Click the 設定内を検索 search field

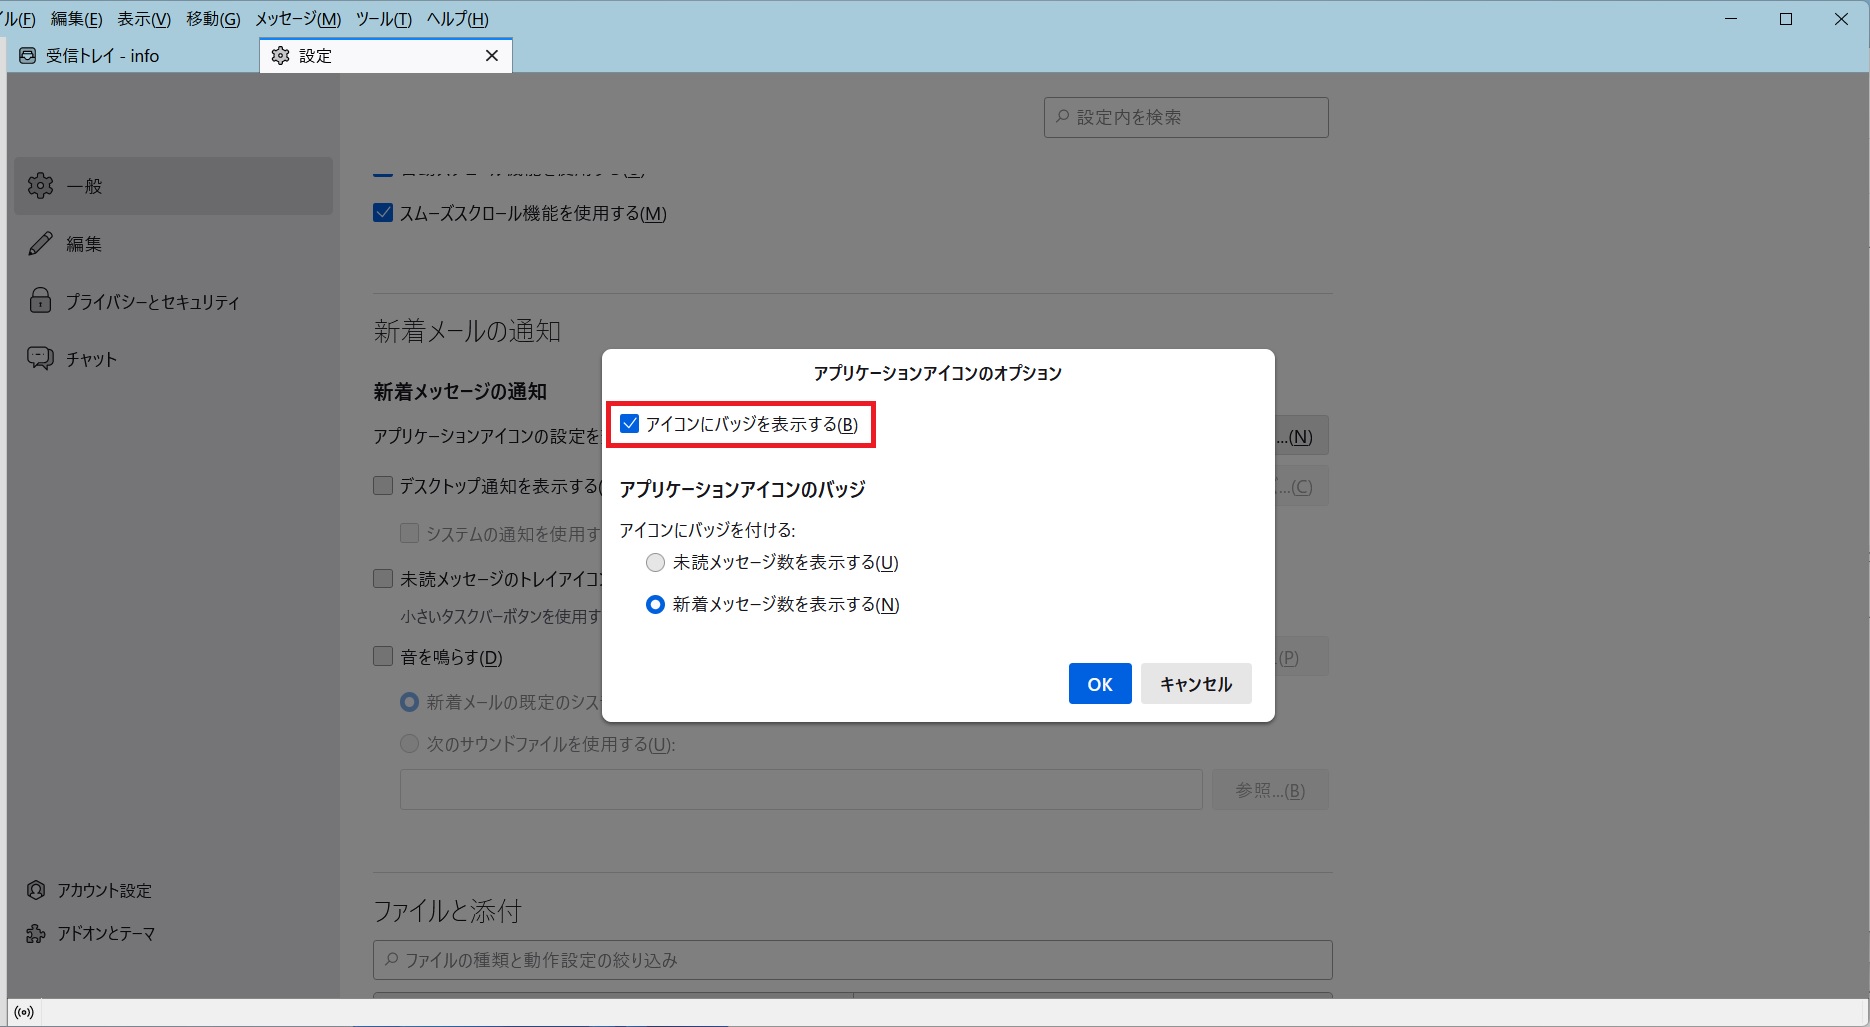click(1186, 118)
